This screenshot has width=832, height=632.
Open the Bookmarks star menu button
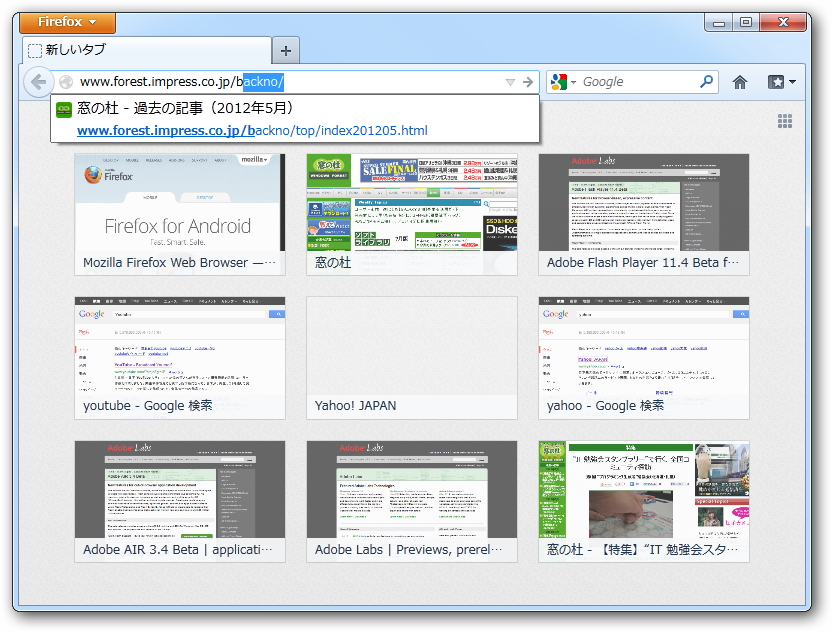click(782, 82)
